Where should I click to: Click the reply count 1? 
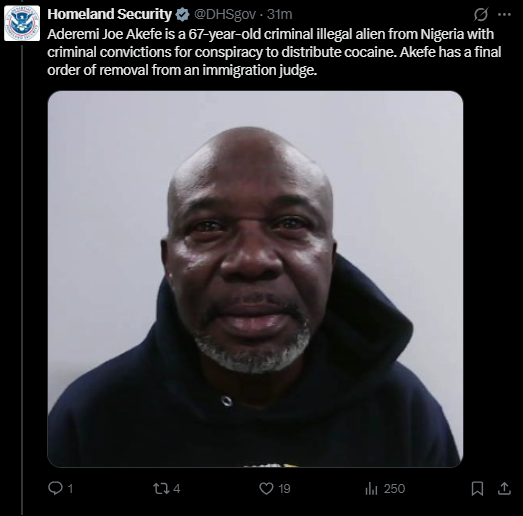(70, 489)
